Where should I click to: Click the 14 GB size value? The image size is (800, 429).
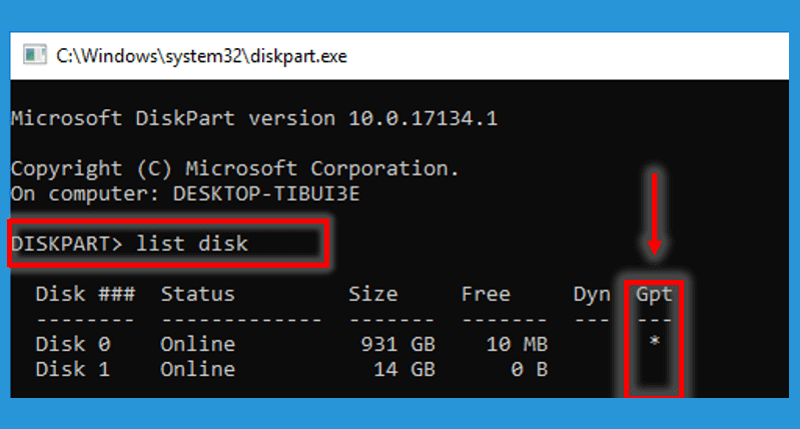pos(405,369)
